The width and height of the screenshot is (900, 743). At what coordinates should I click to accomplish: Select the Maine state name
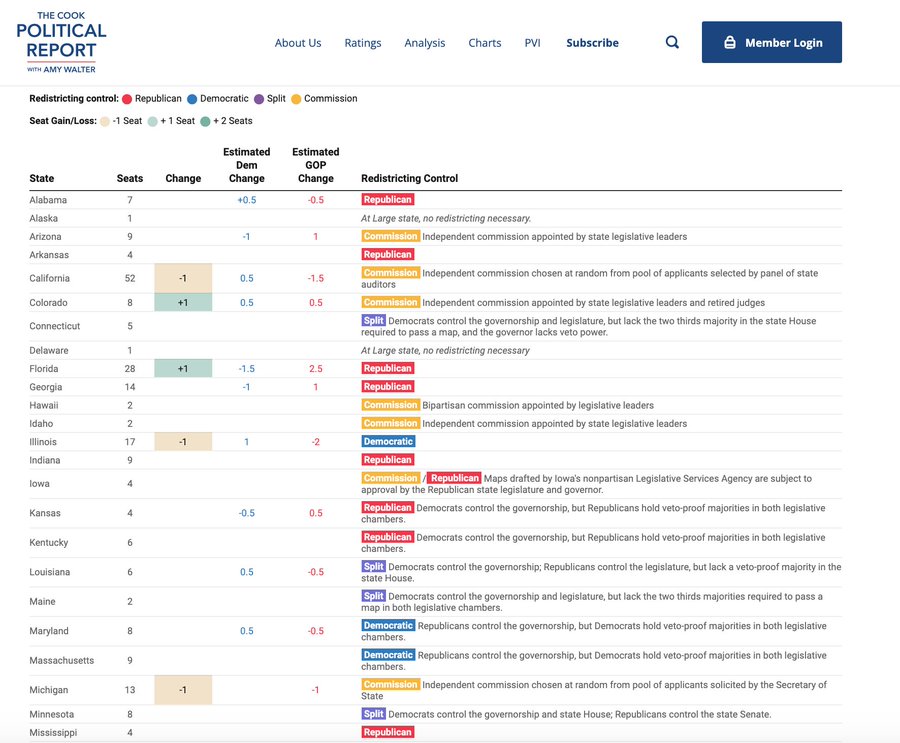[x=42, y=602]
